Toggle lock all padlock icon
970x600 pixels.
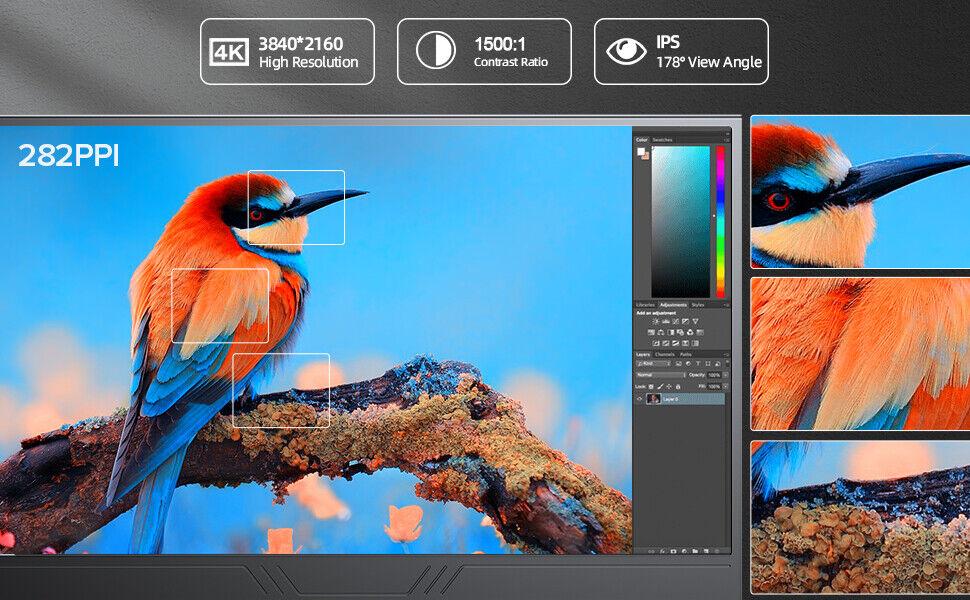(x=678, y=385)
